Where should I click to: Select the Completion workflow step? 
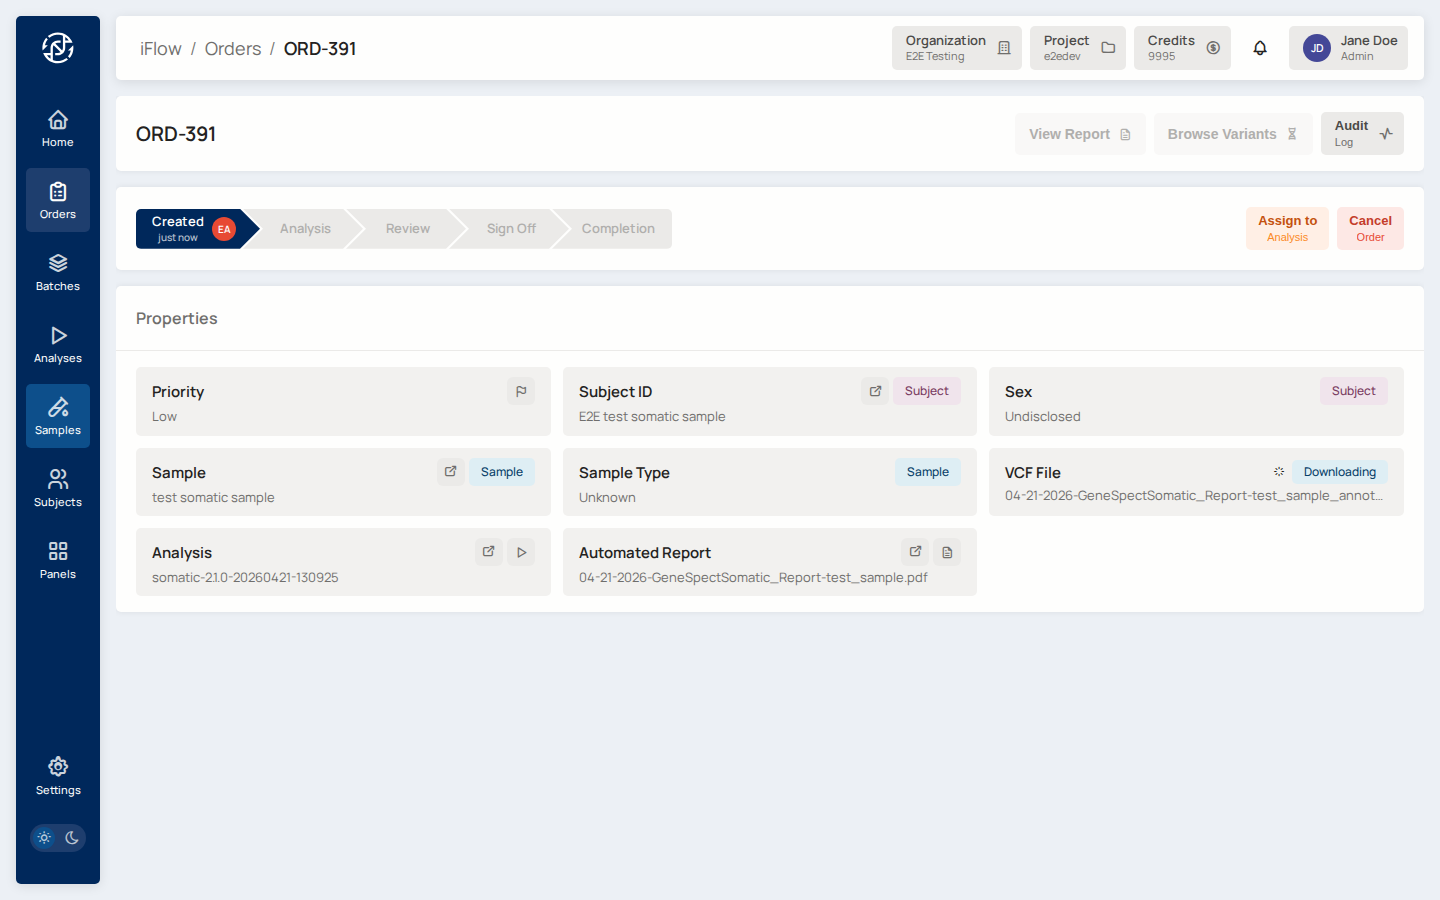(617, 229)
